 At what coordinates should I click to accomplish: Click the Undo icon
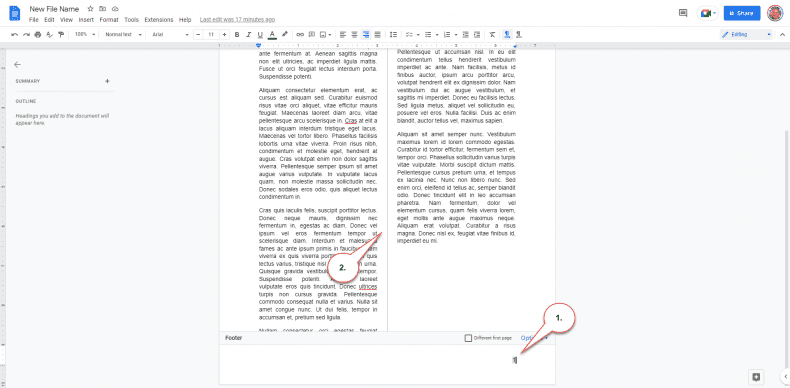pyautogui.click(x=14, y=35)
